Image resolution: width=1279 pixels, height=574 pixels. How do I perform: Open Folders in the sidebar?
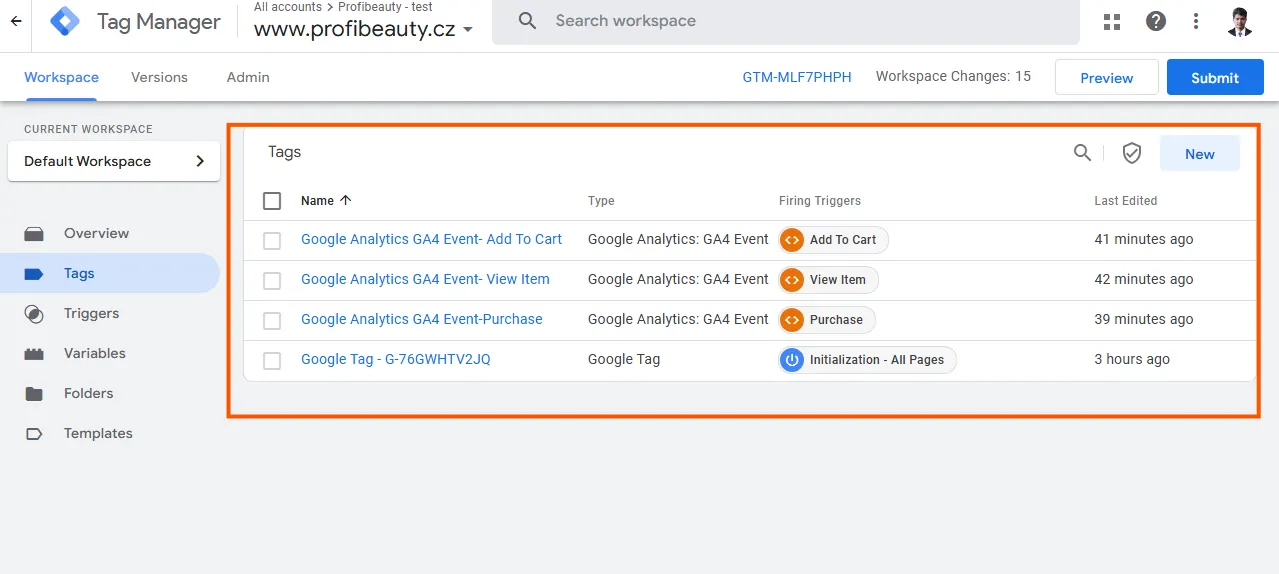[x=110, y=394]
